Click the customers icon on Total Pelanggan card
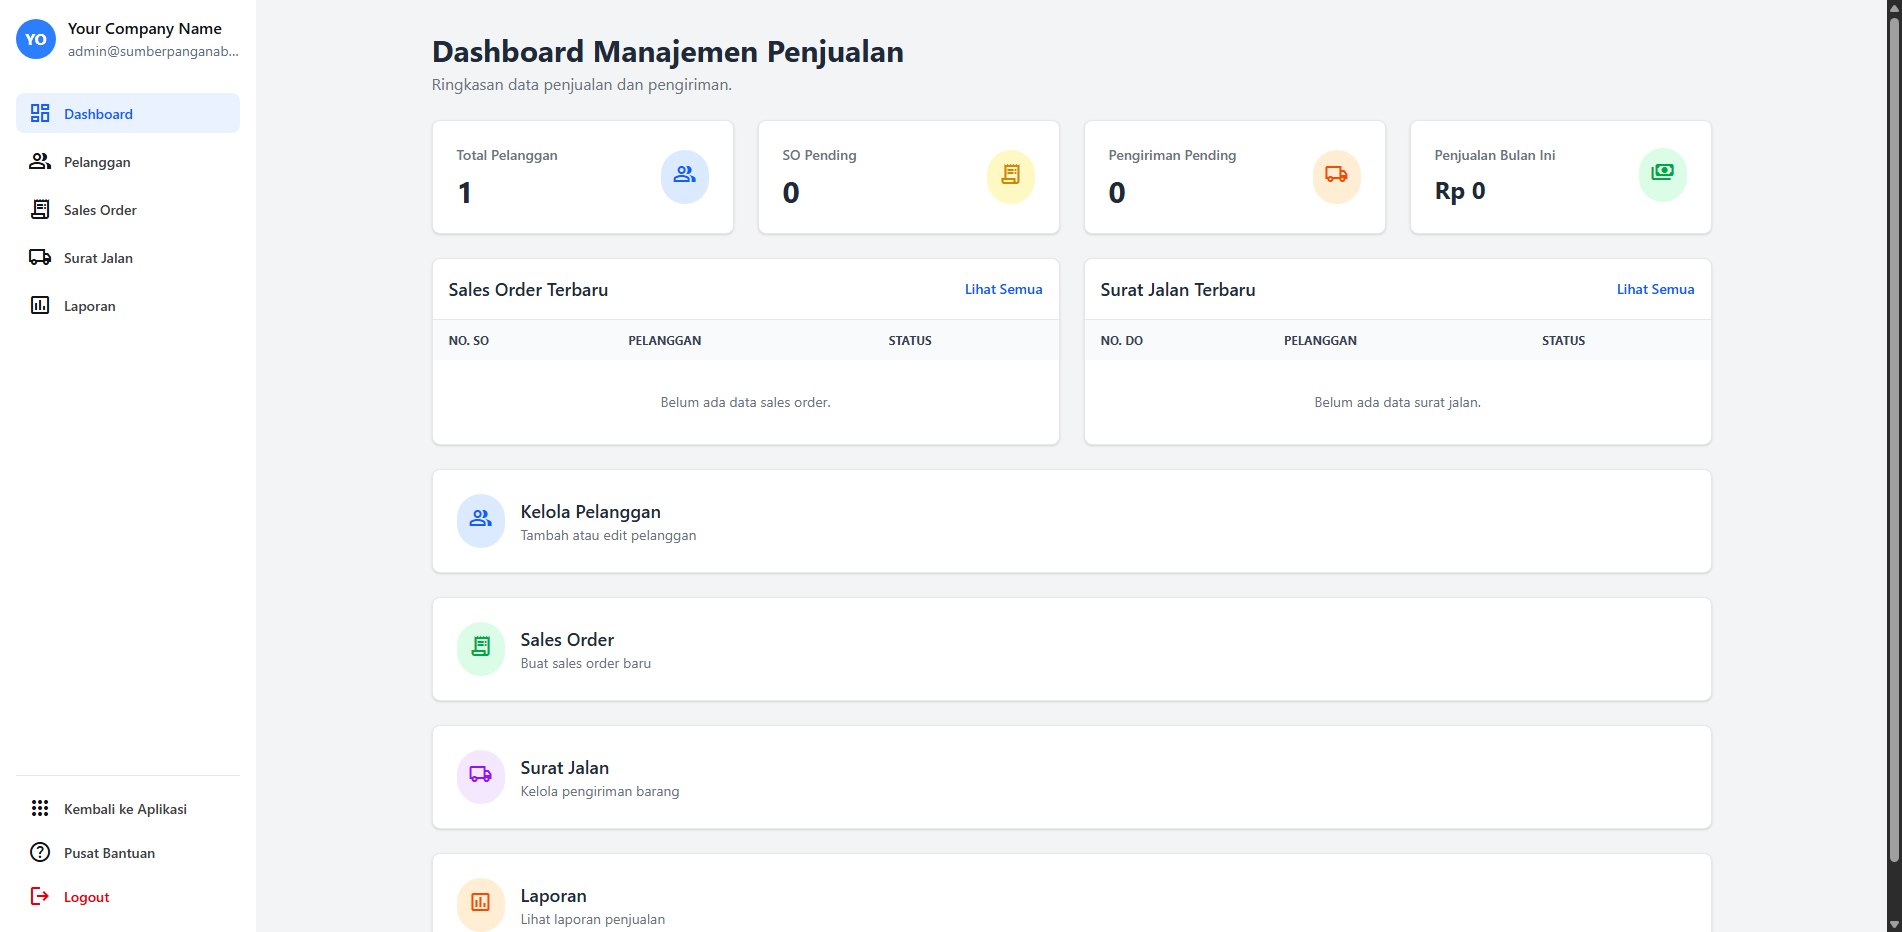Image resolution: width=1902 pixels, height=932 pixels. click(x=685, y=176)
